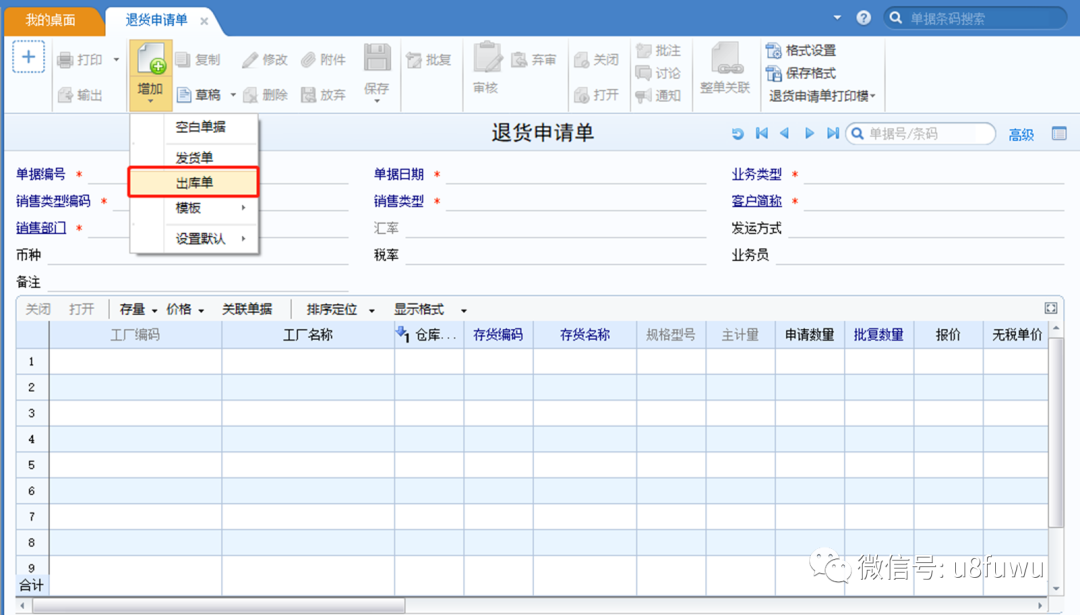This screenshot has width=1080, height=615.
Task: Click the plus quick-add icon at toolbar left
Action: point(28,56)
